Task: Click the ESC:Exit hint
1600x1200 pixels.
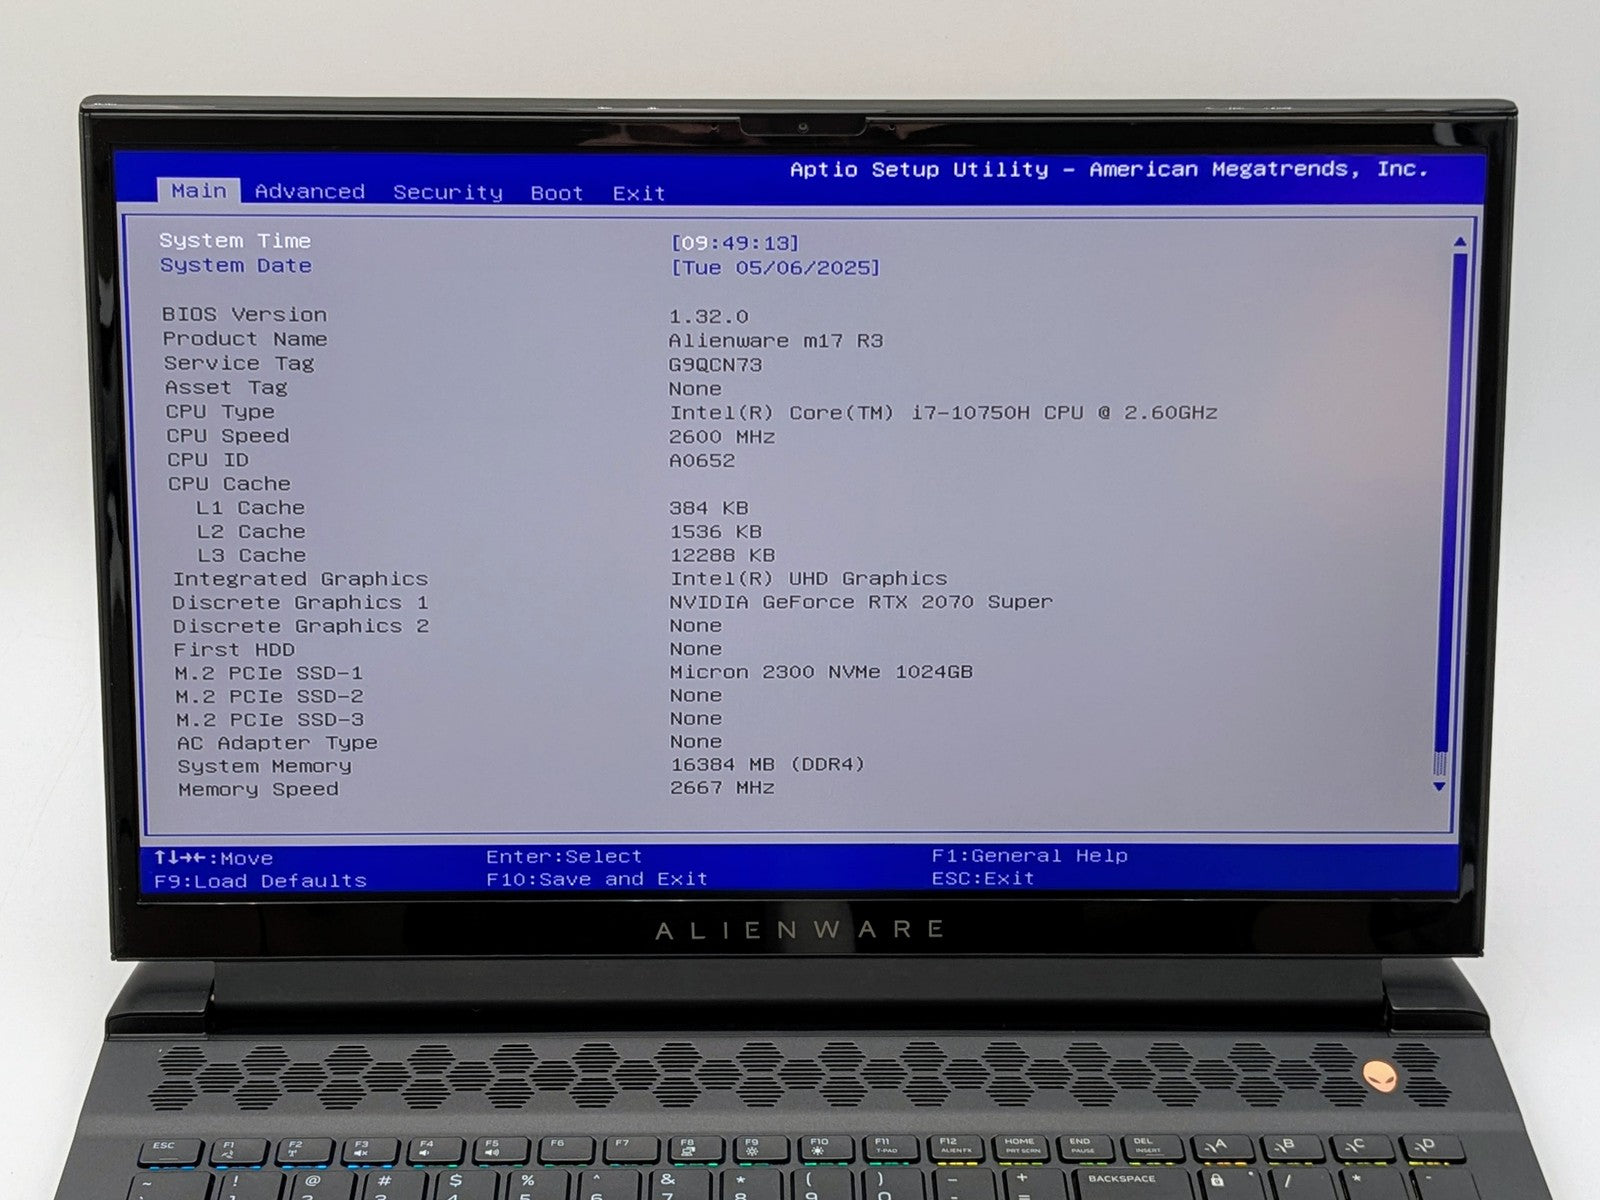Action: click(x=983, y=878)
